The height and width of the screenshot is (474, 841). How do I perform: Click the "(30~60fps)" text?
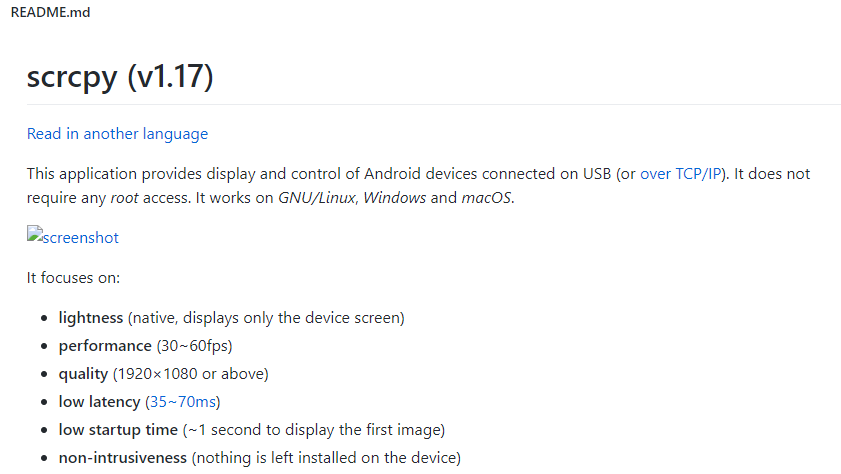194,345
